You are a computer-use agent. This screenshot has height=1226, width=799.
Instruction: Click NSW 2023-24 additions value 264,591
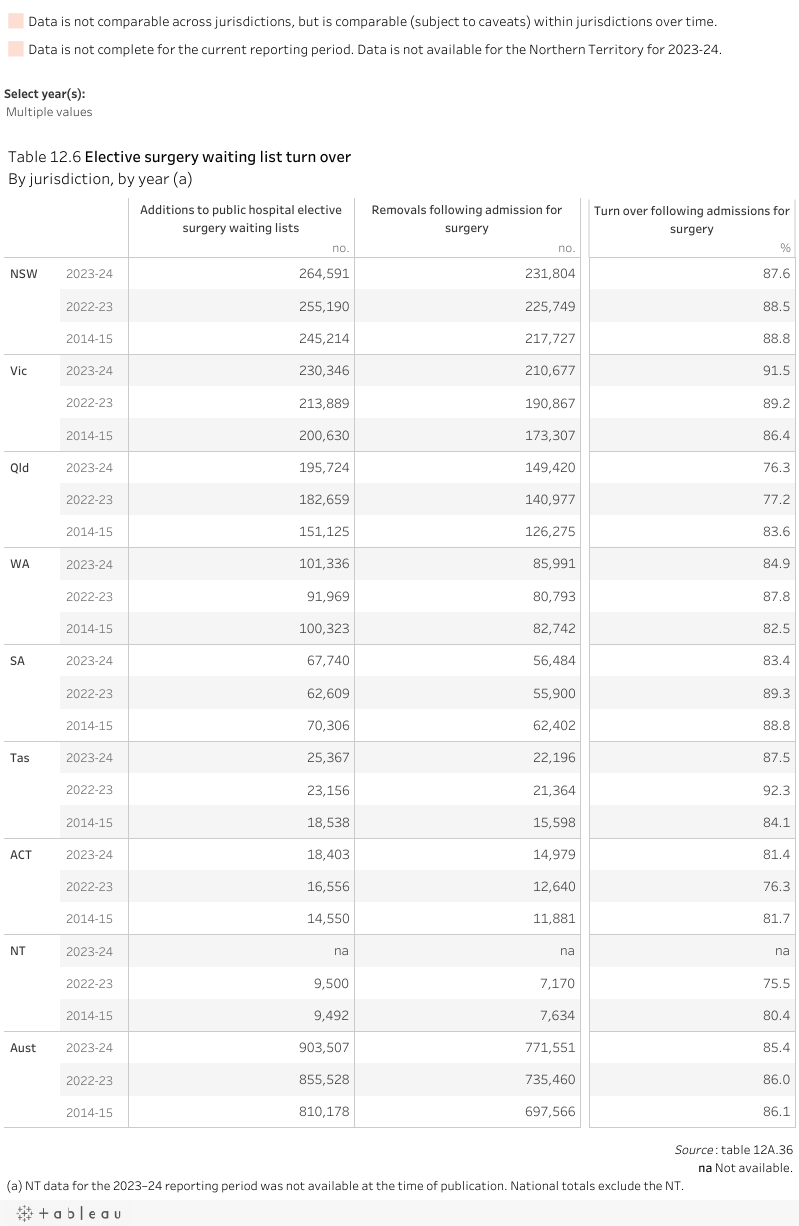[324, 274]
